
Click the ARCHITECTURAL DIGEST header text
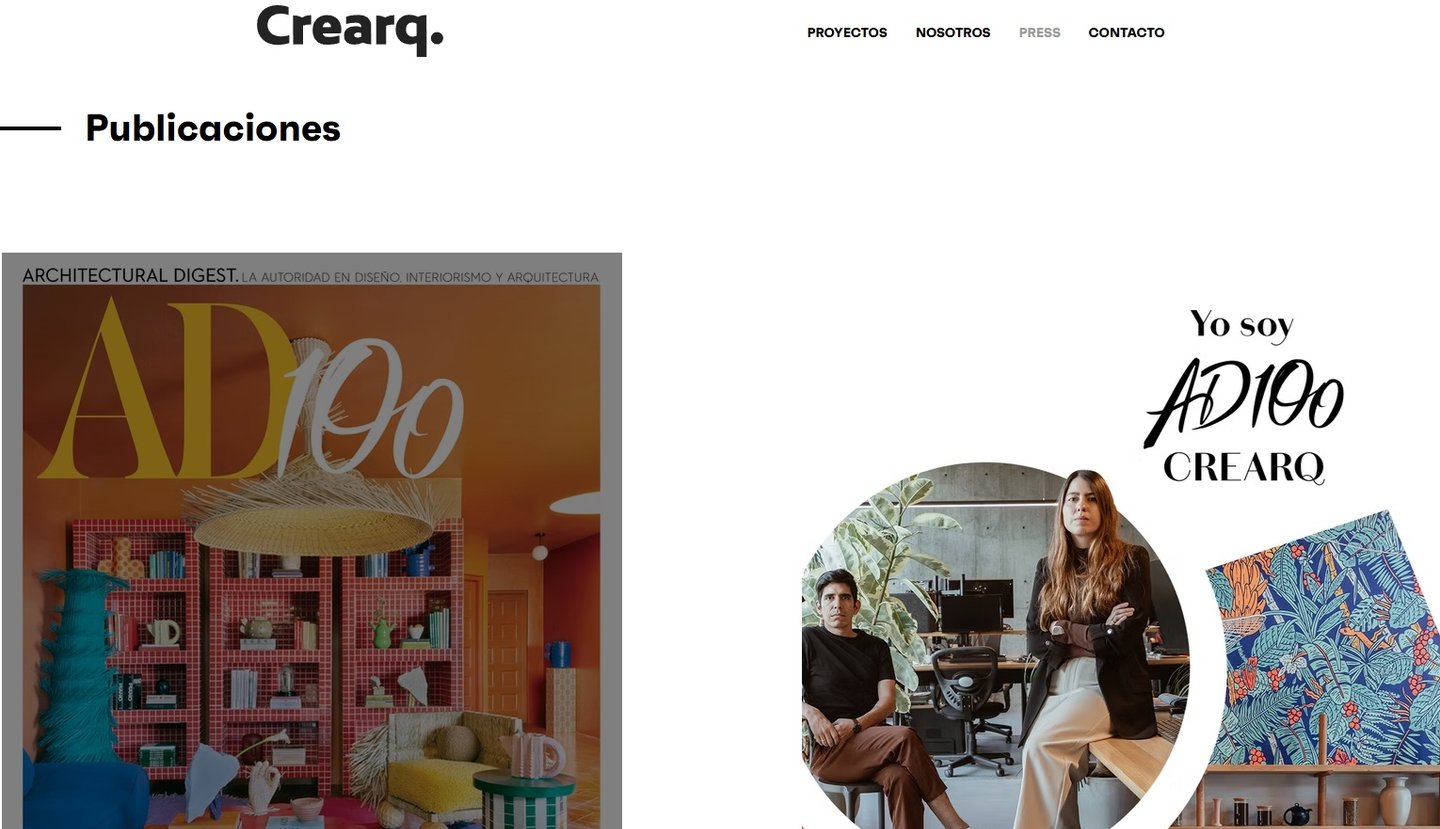point(130,275)
